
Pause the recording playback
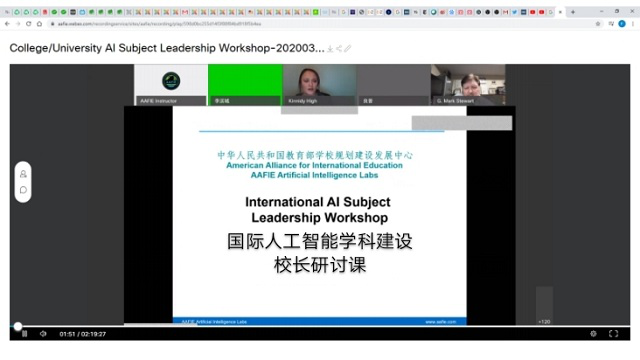coord(24,334)
